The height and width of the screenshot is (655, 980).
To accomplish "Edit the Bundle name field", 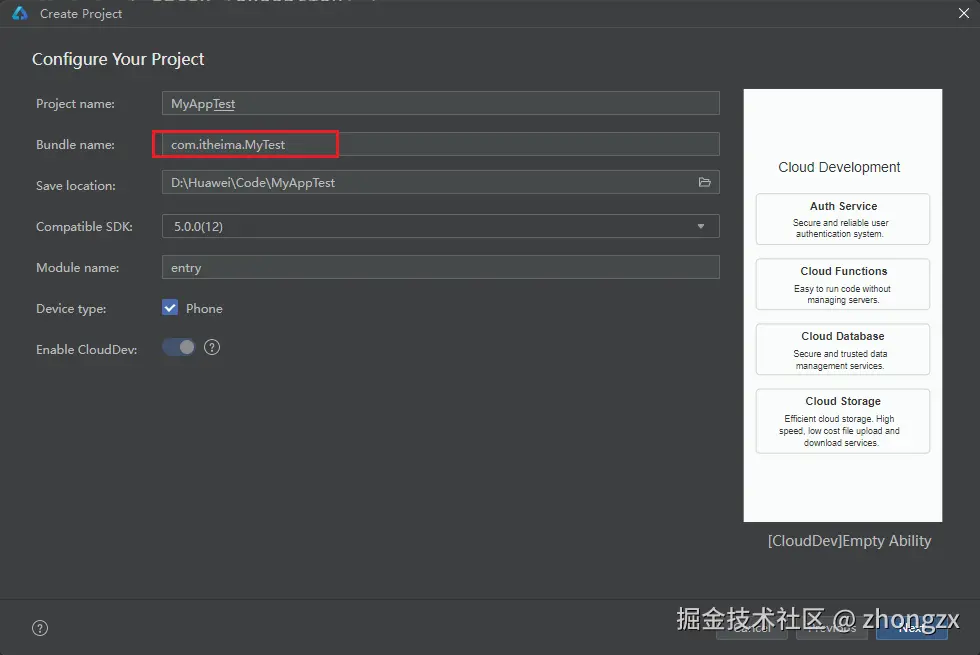I will 441,144.
